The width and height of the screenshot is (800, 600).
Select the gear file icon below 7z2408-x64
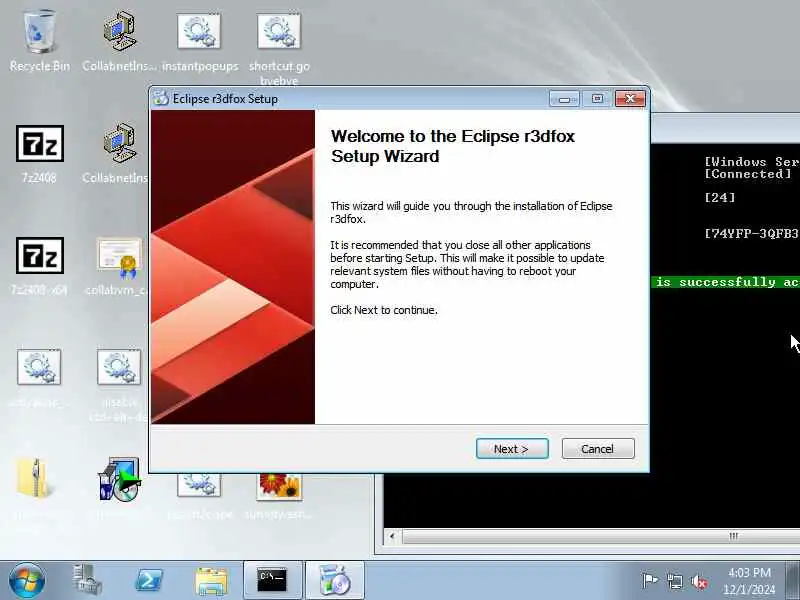[39, 367]
